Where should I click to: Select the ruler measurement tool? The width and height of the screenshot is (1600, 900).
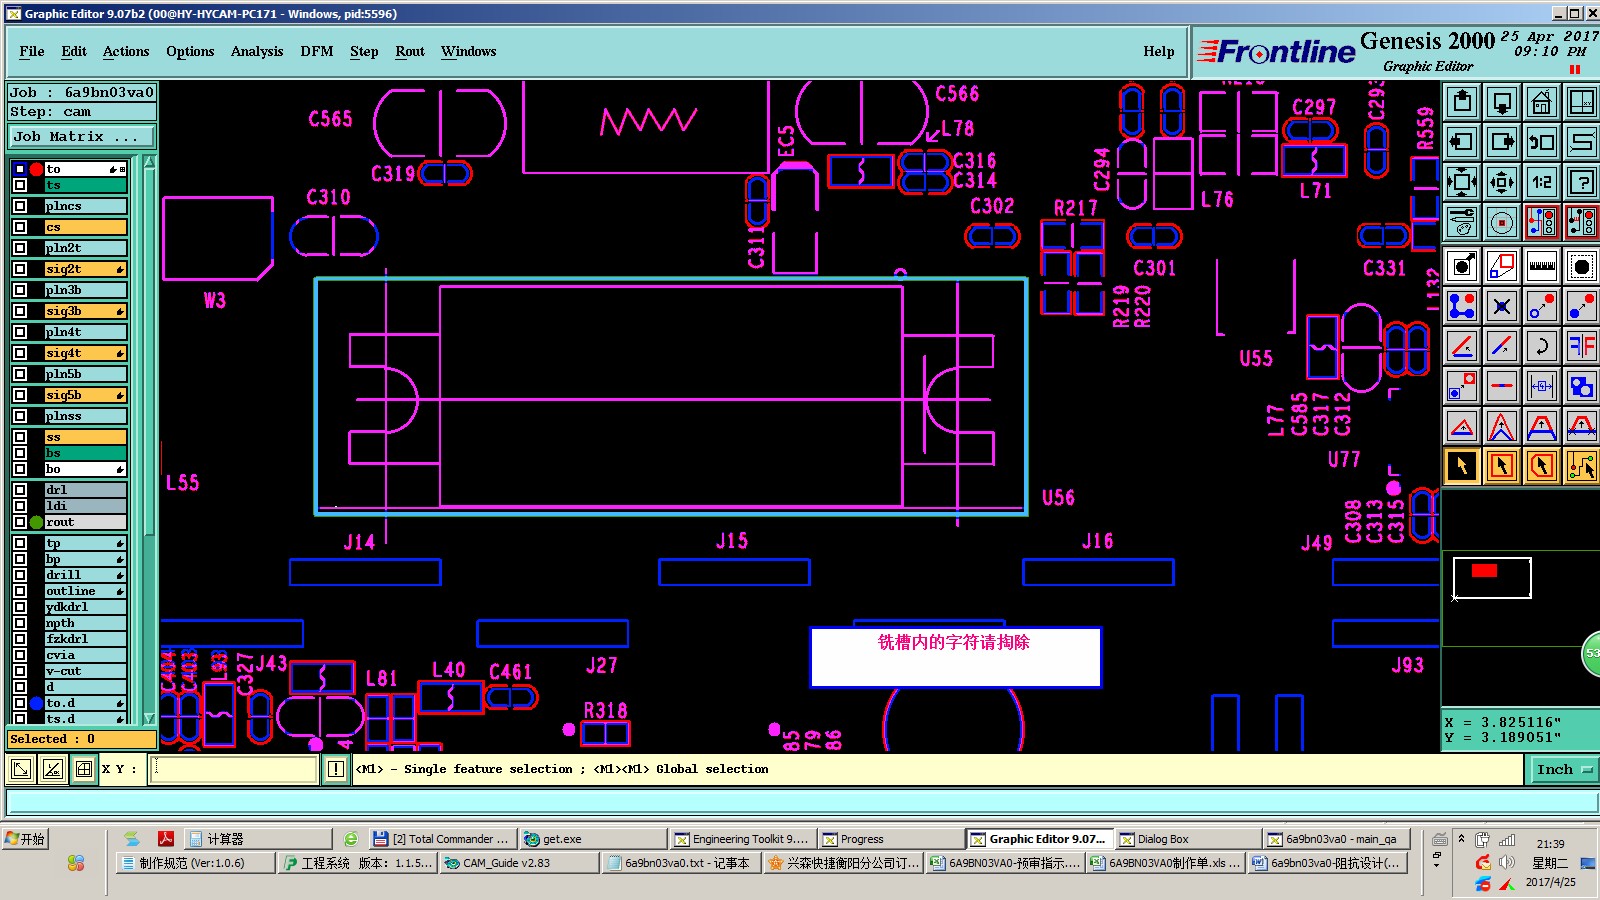pyautogui.click(x=1542, y=266)
